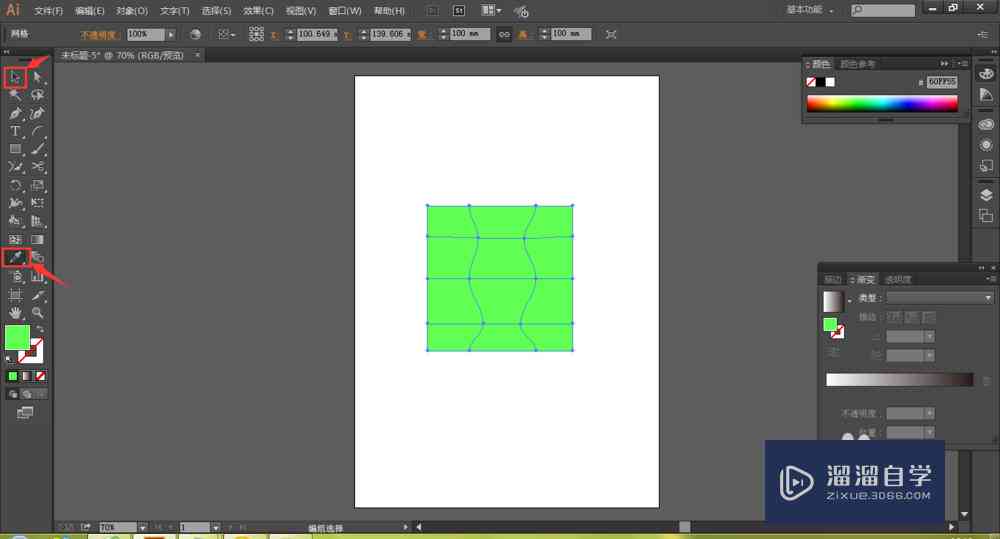Open the opacity 100% popup arrow
Image resolution: width=1000 pixels, height=539 pixels.
pos(170,34)
